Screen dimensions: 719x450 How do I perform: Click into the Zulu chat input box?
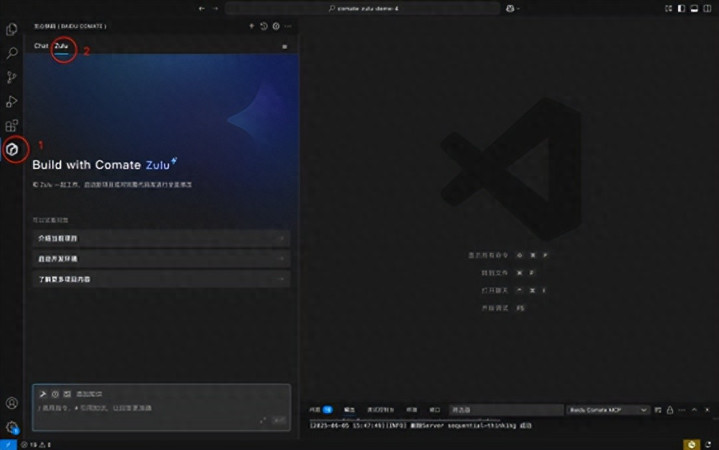pos(161,408)
